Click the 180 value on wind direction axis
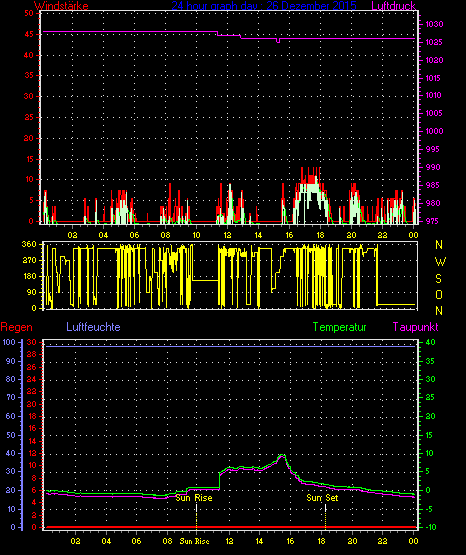Image resolution: width=466 pixels, height=555 pixels. [29, 276]
